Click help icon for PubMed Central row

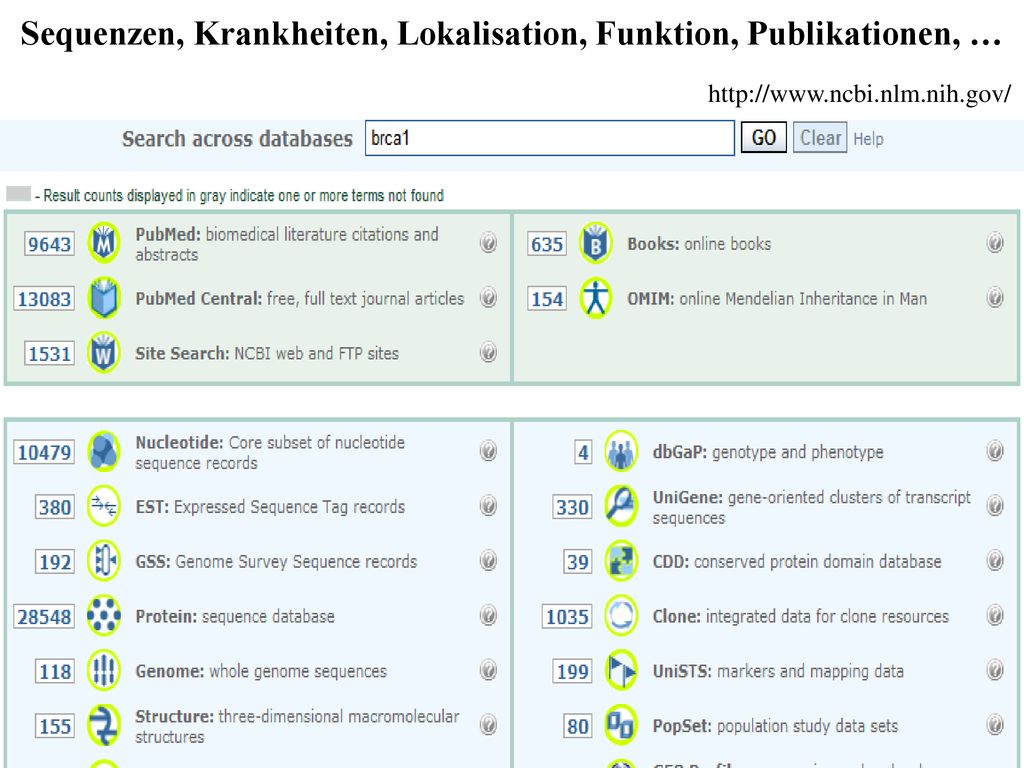point(488,297)
